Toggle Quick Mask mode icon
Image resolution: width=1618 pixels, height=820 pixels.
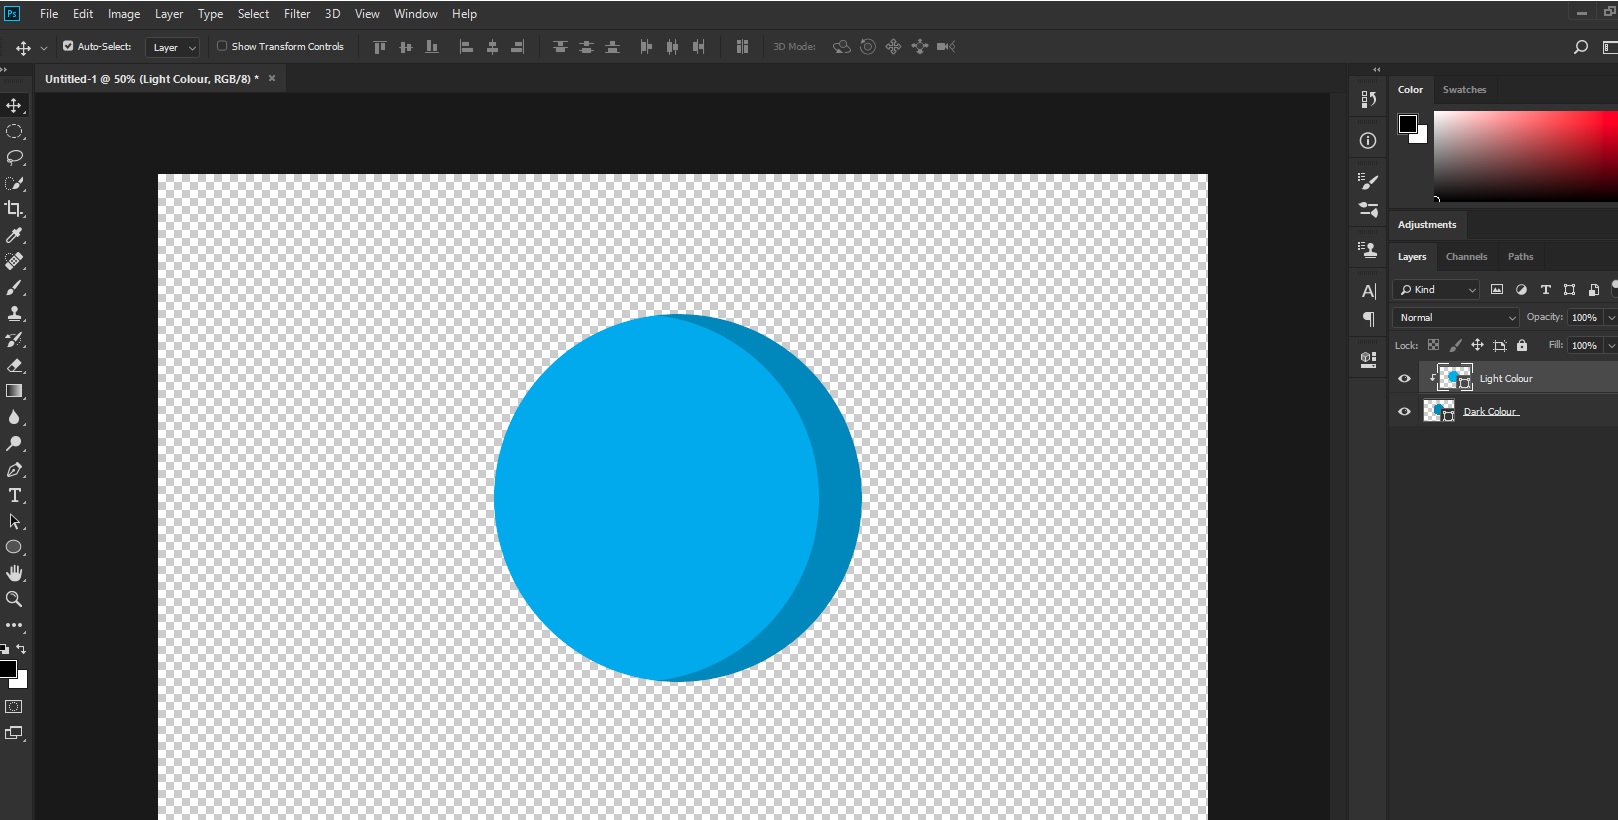click(x=14, y=707)
